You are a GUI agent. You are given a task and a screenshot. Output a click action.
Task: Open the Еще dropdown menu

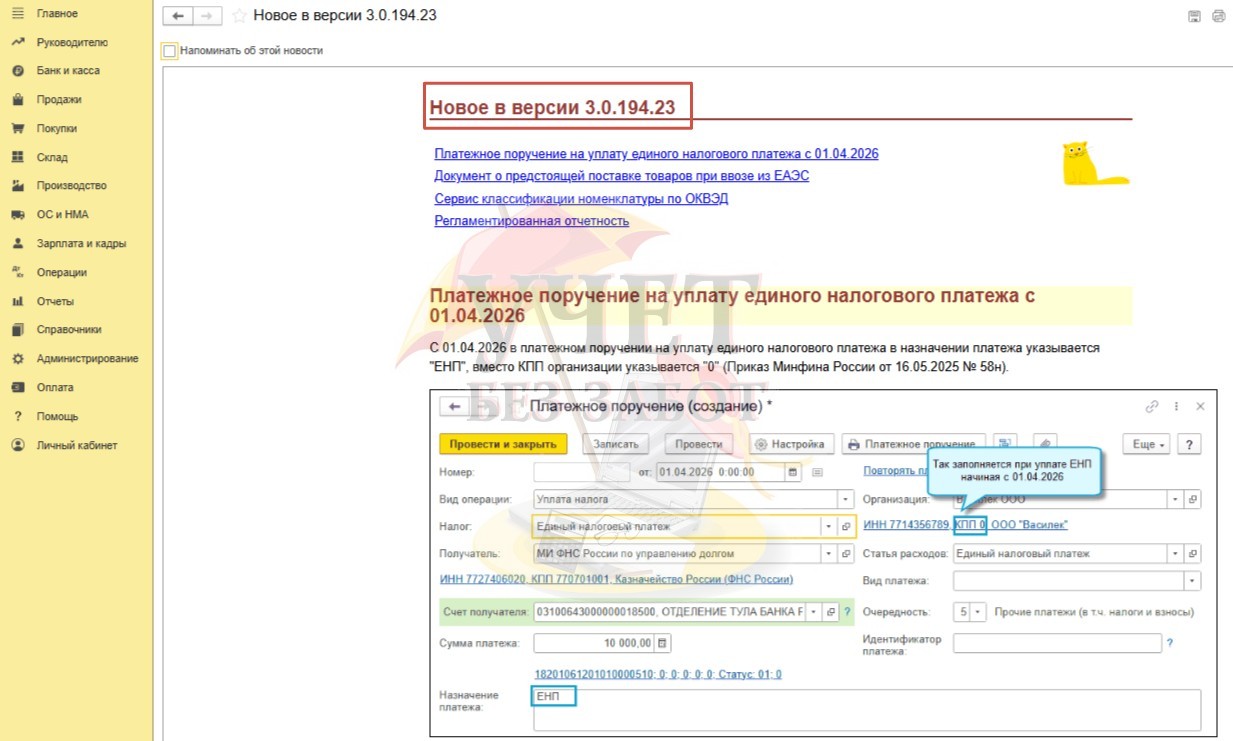1148,444
